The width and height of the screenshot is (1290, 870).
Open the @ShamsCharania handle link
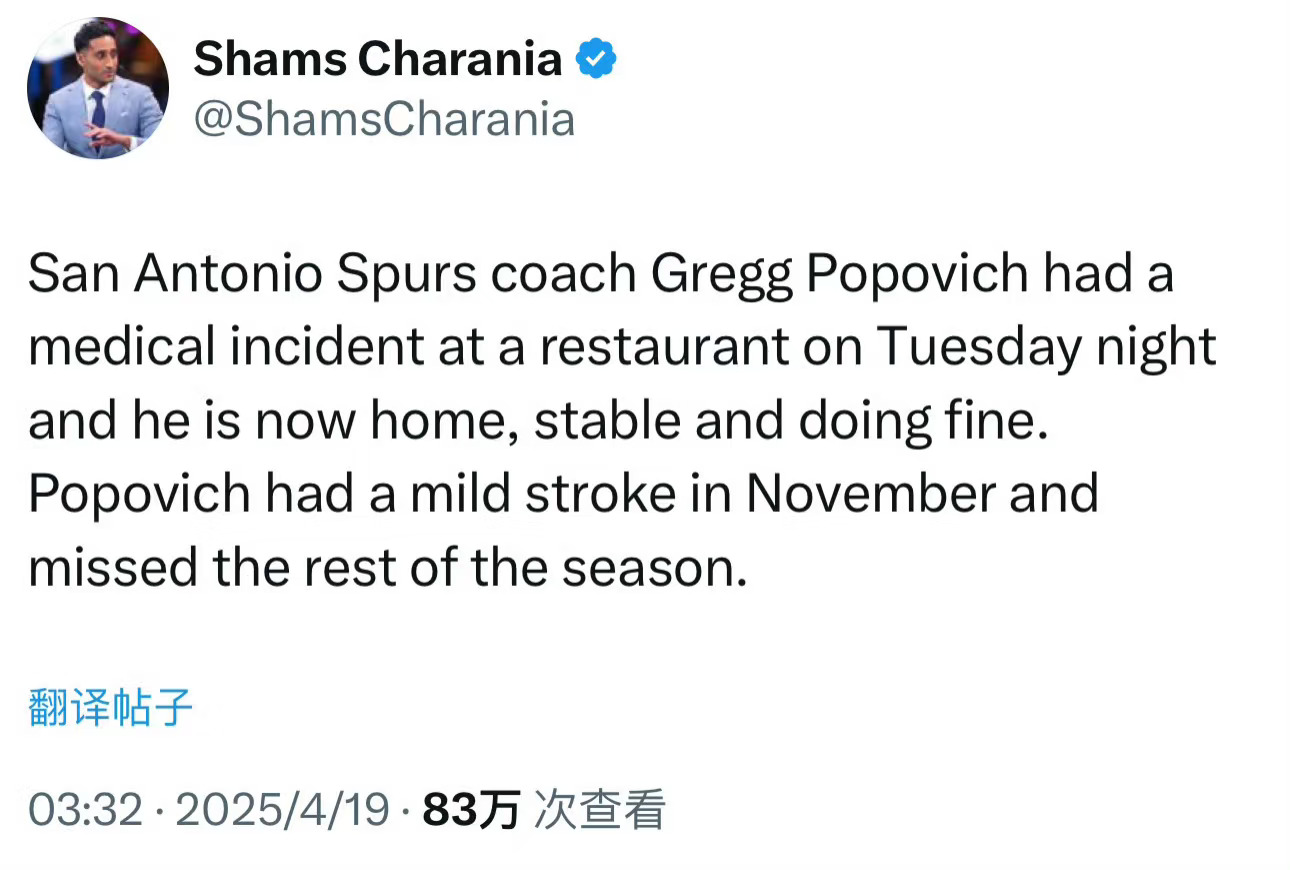[384, 120]
